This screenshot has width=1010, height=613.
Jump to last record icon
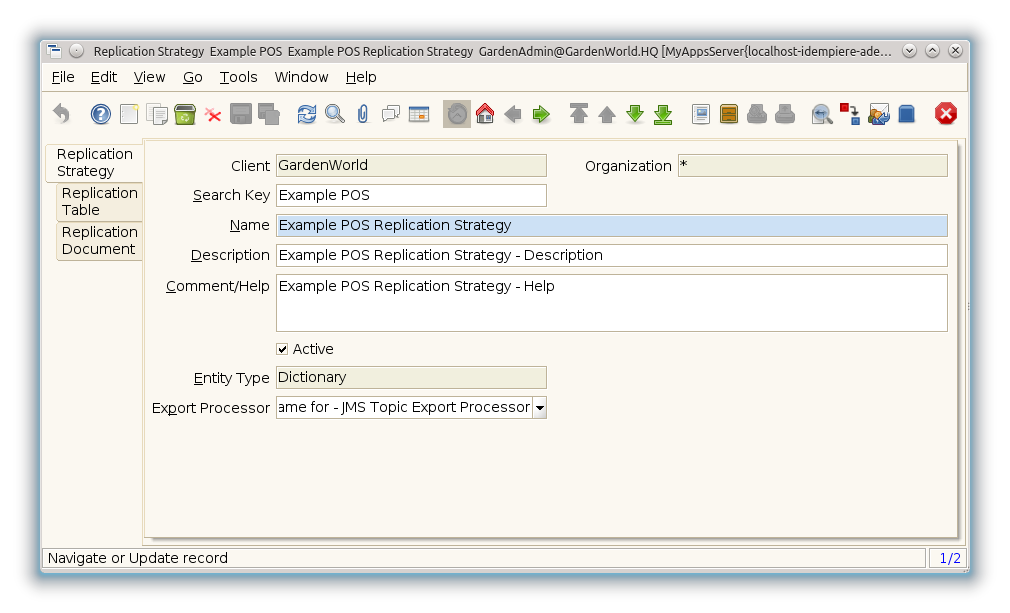tap(663, 114)
